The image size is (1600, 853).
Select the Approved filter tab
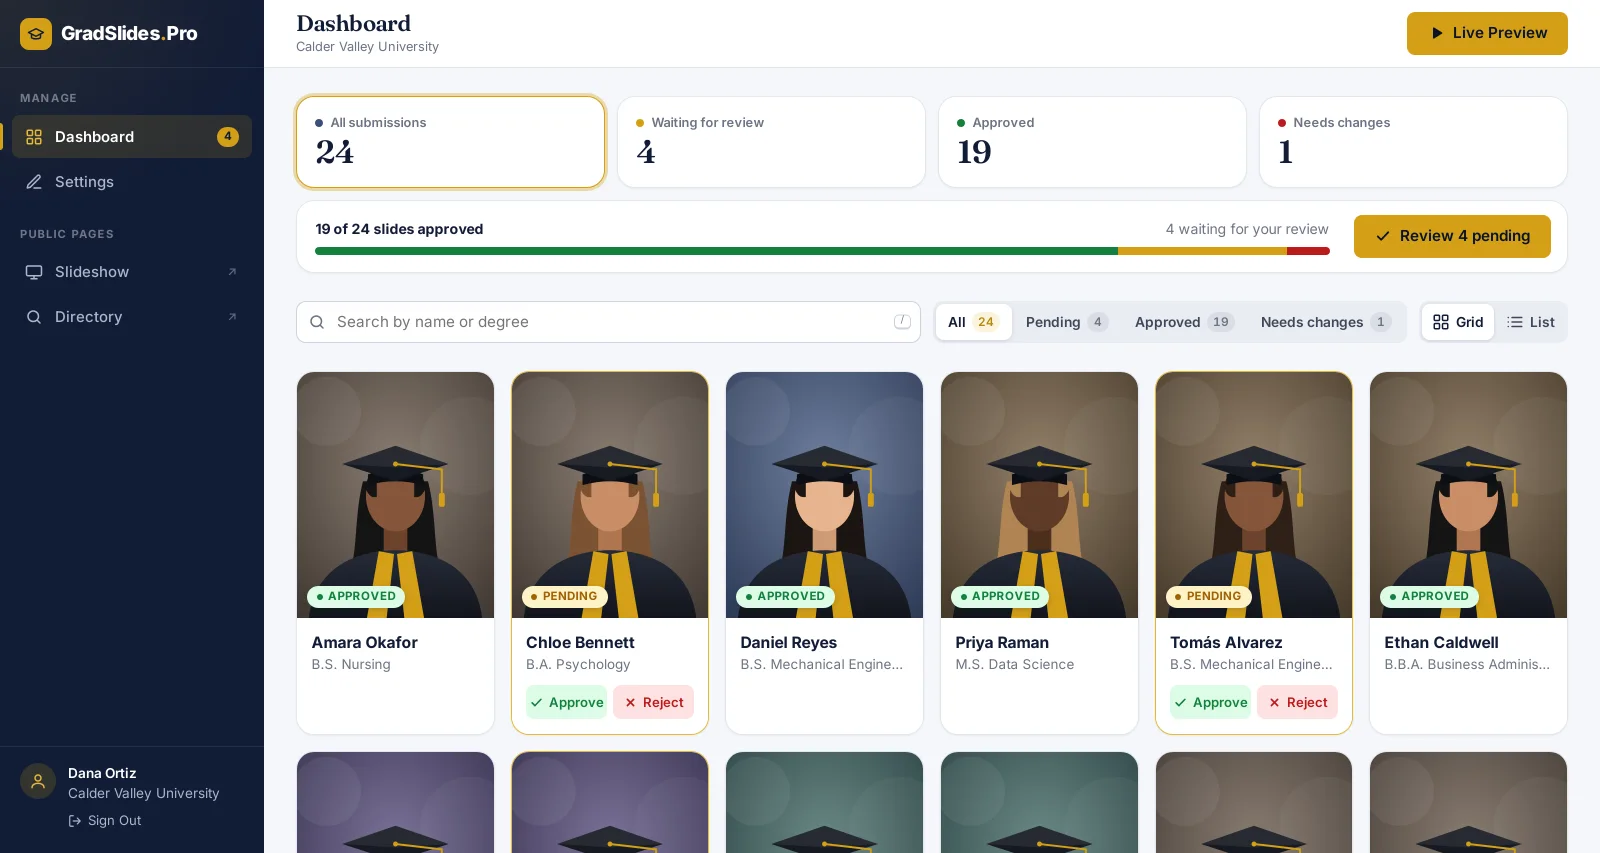tap(1184, 322)
